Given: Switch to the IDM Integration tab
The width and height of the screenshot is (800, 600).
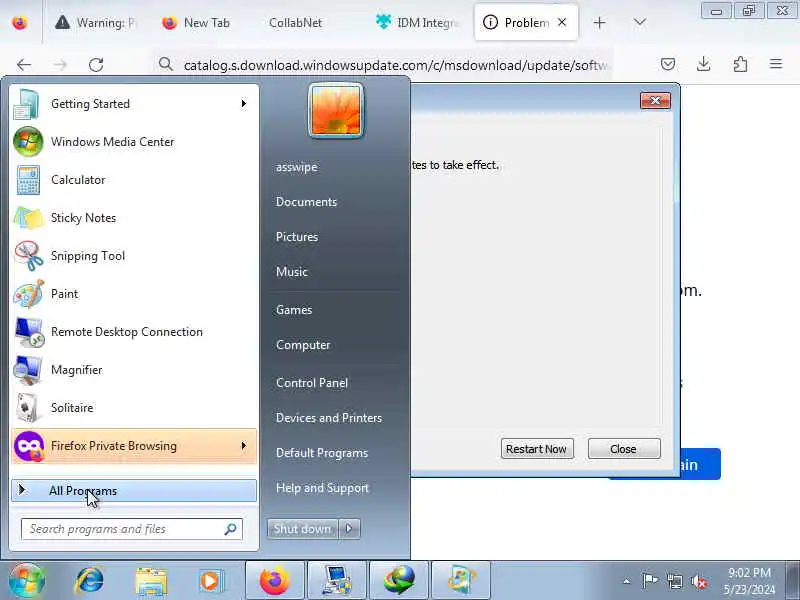Looking at the screenshot, I should [418, 23].
